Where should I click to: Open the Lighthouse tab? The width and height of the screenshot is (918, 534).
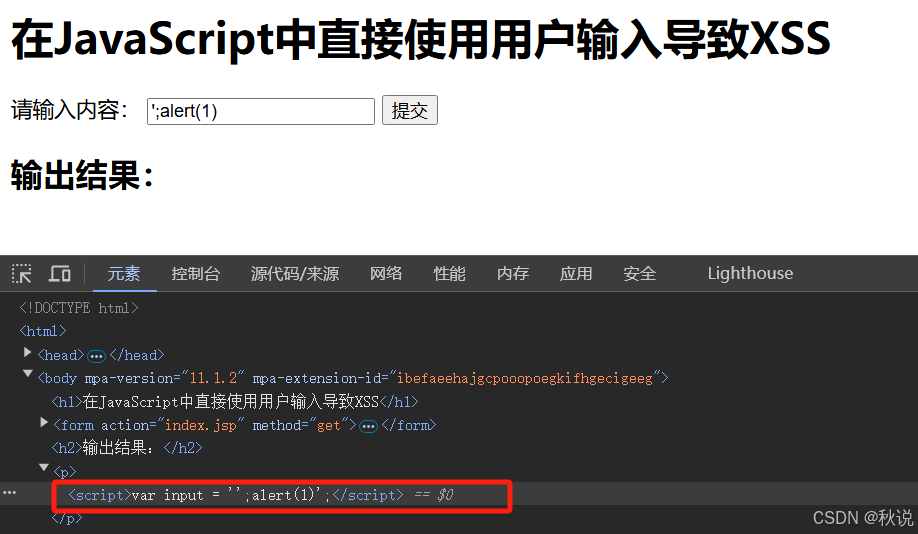click(x=750, y=273)
